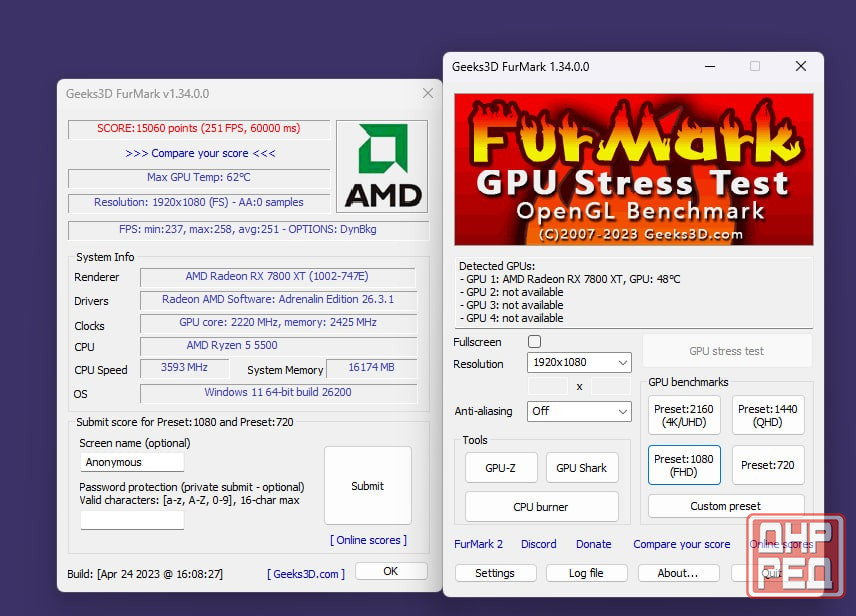Screen dimensions: 856x616
Task: Expand the Anti-aliasing dropdown
Action: pyautogui.click(x=579, y=411)
